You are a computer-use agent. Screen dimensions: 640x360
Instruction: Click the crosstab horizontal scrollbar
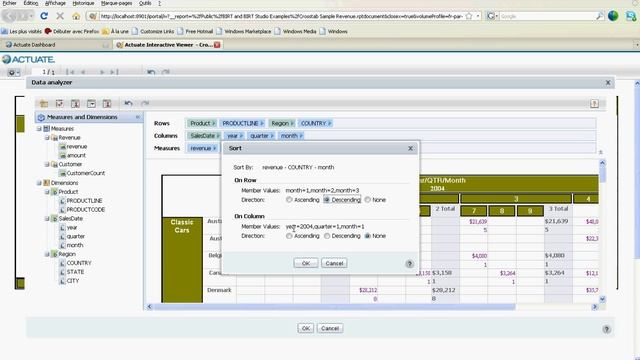pos(334,307)
